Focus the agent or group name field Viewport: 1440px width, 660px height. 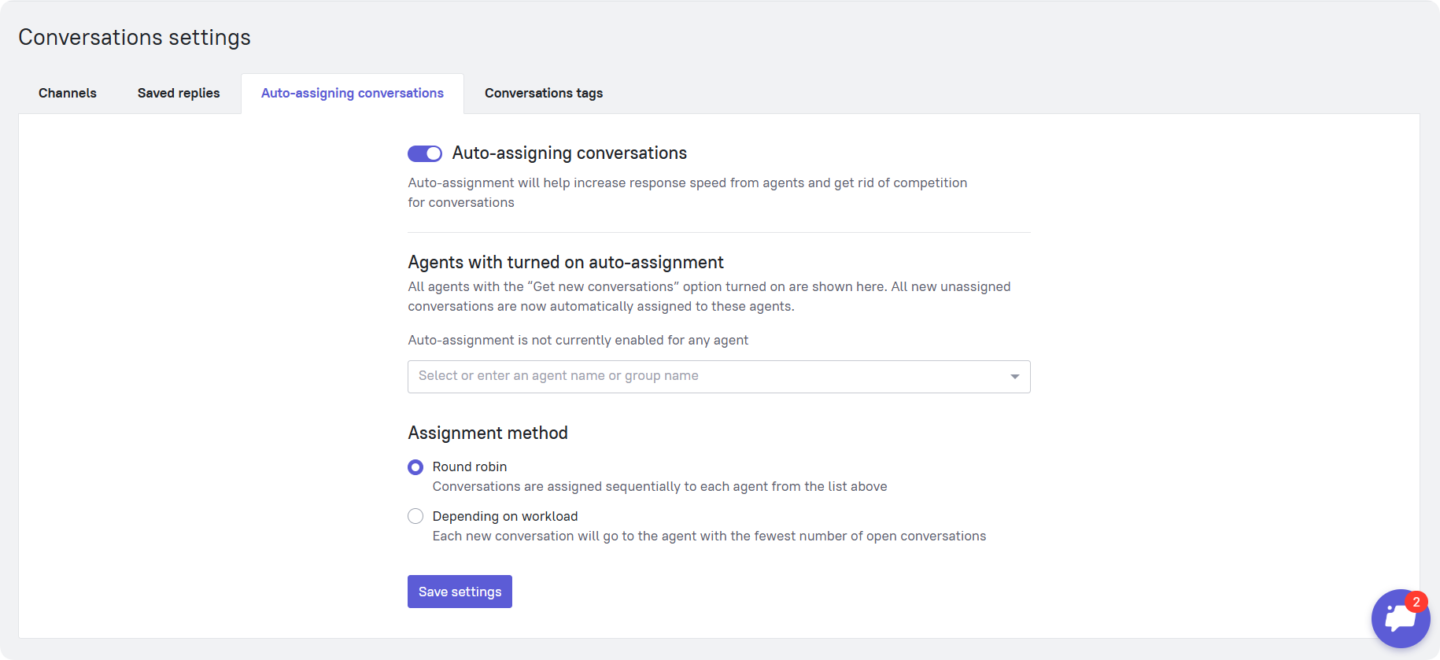(x=700, y=377)
